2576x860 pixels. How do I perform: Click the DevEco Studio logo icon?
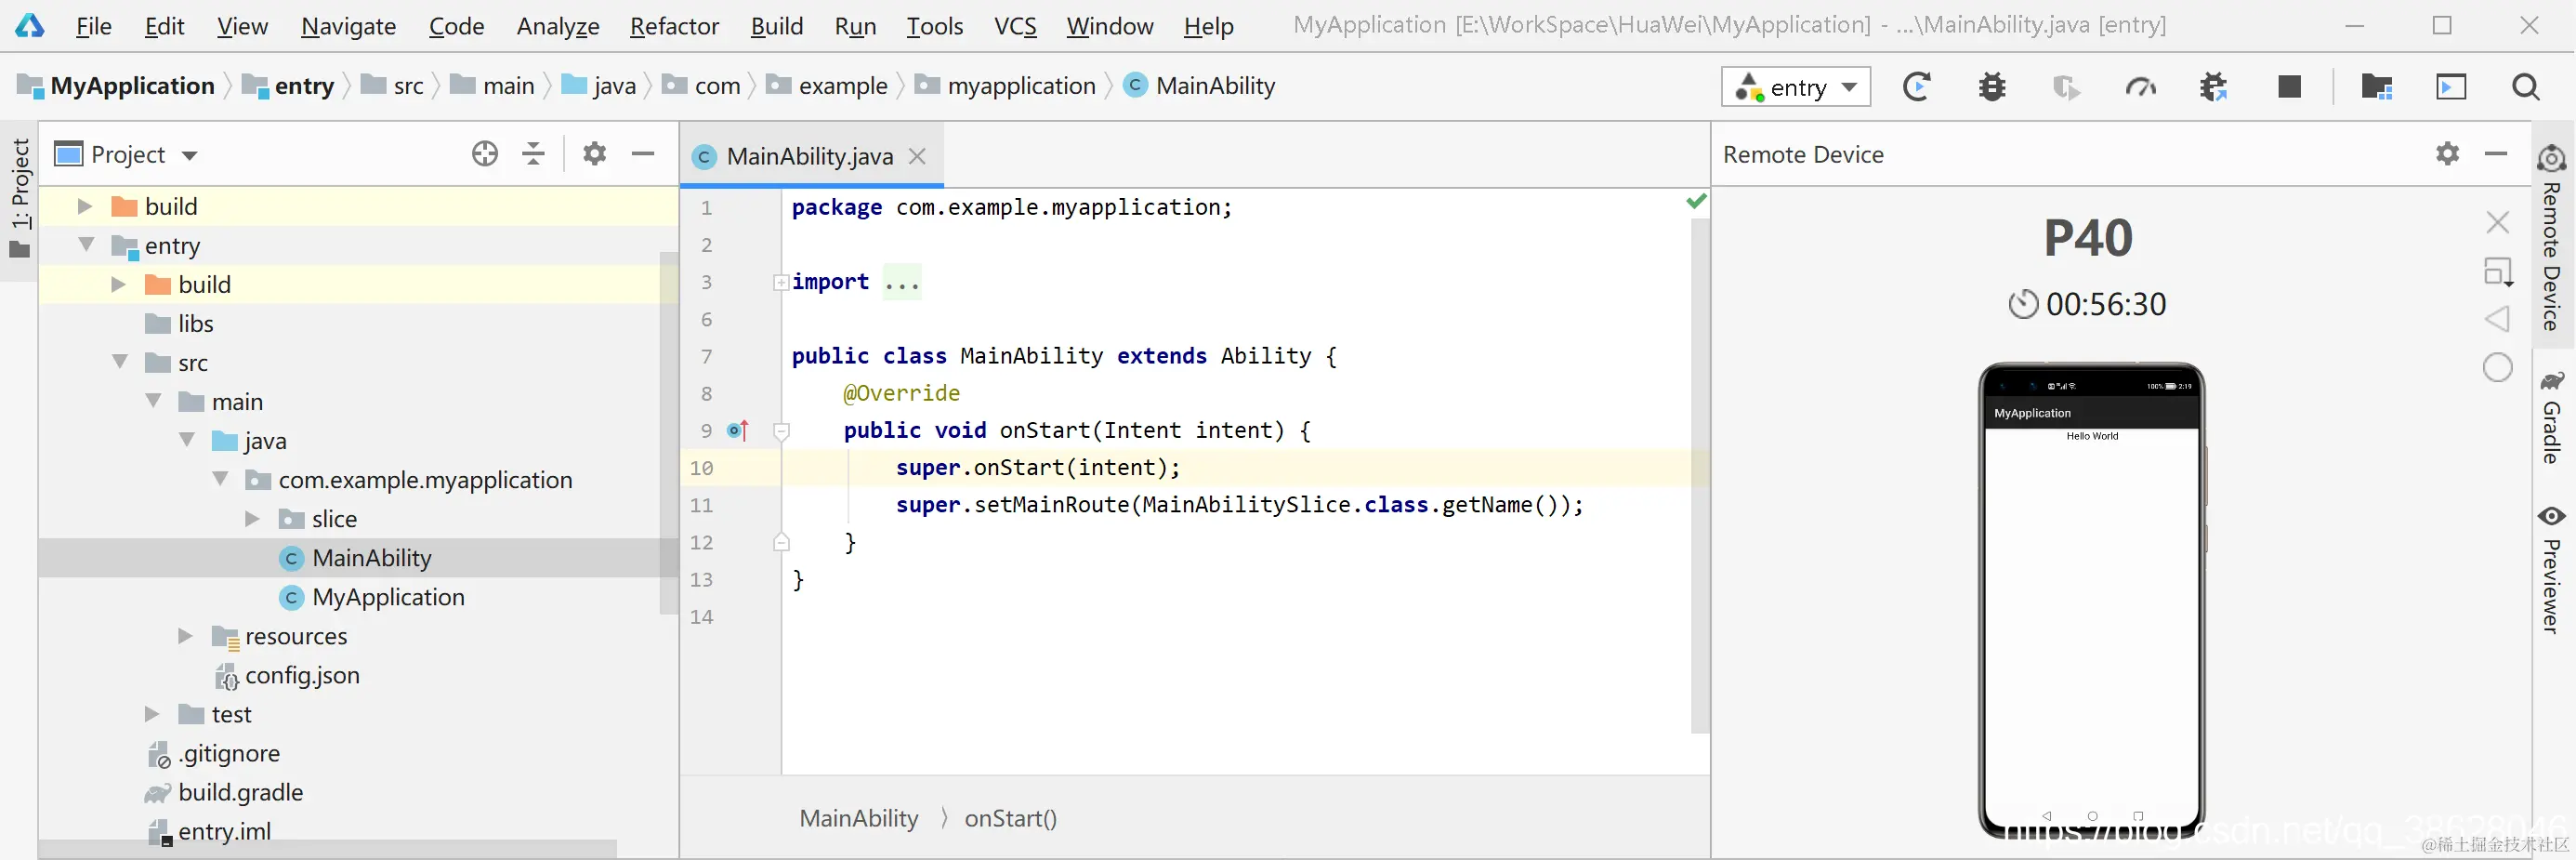pos(29,26)
